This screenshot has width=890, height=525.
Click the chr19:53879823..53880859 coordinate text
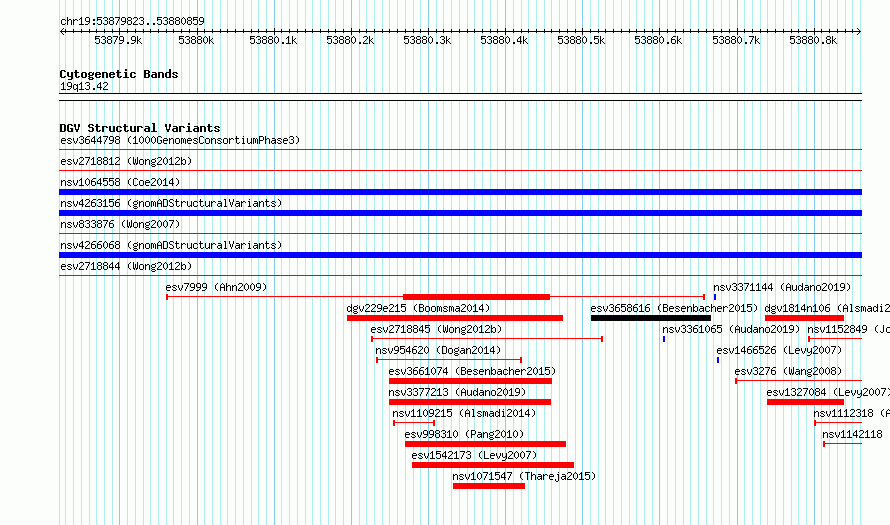pos(132,21)
